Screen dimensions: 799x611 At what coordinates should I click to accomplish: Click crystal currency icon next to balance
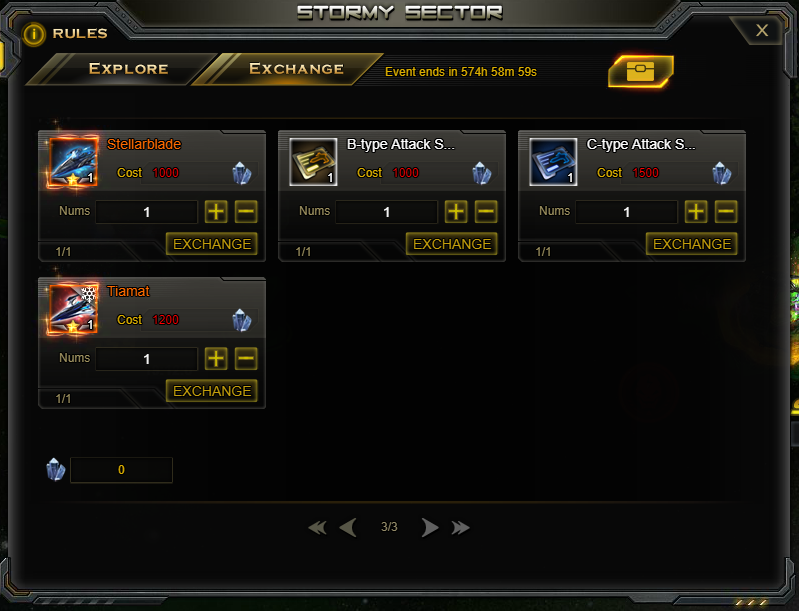click(x=56, y=469)
